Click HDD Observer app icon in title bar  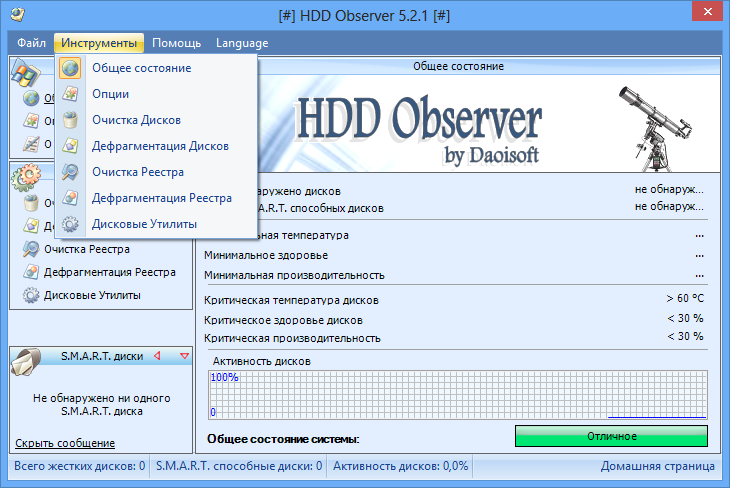(x=17, y=14)
